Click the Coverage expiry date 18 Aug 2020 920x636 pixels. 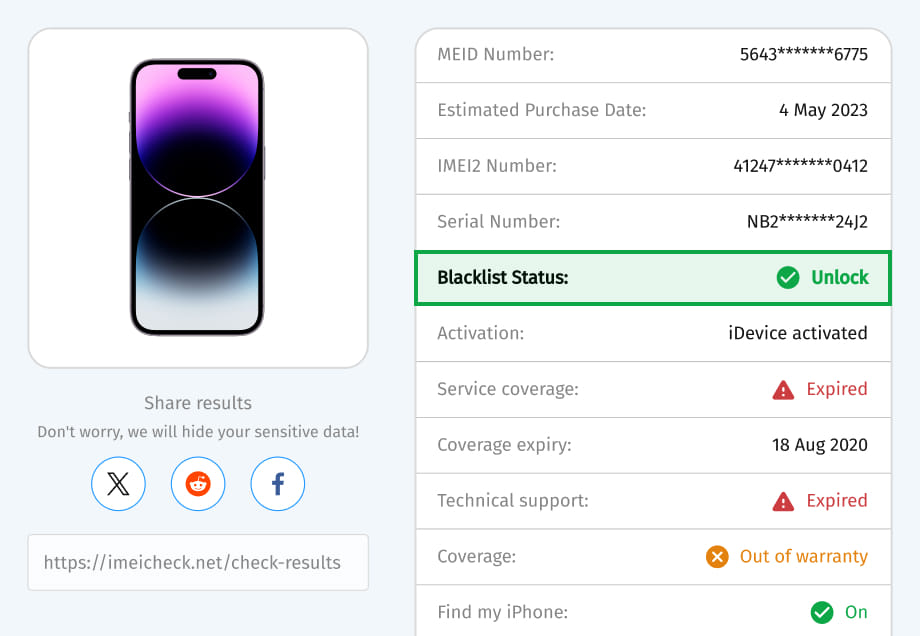pos(820,444)
